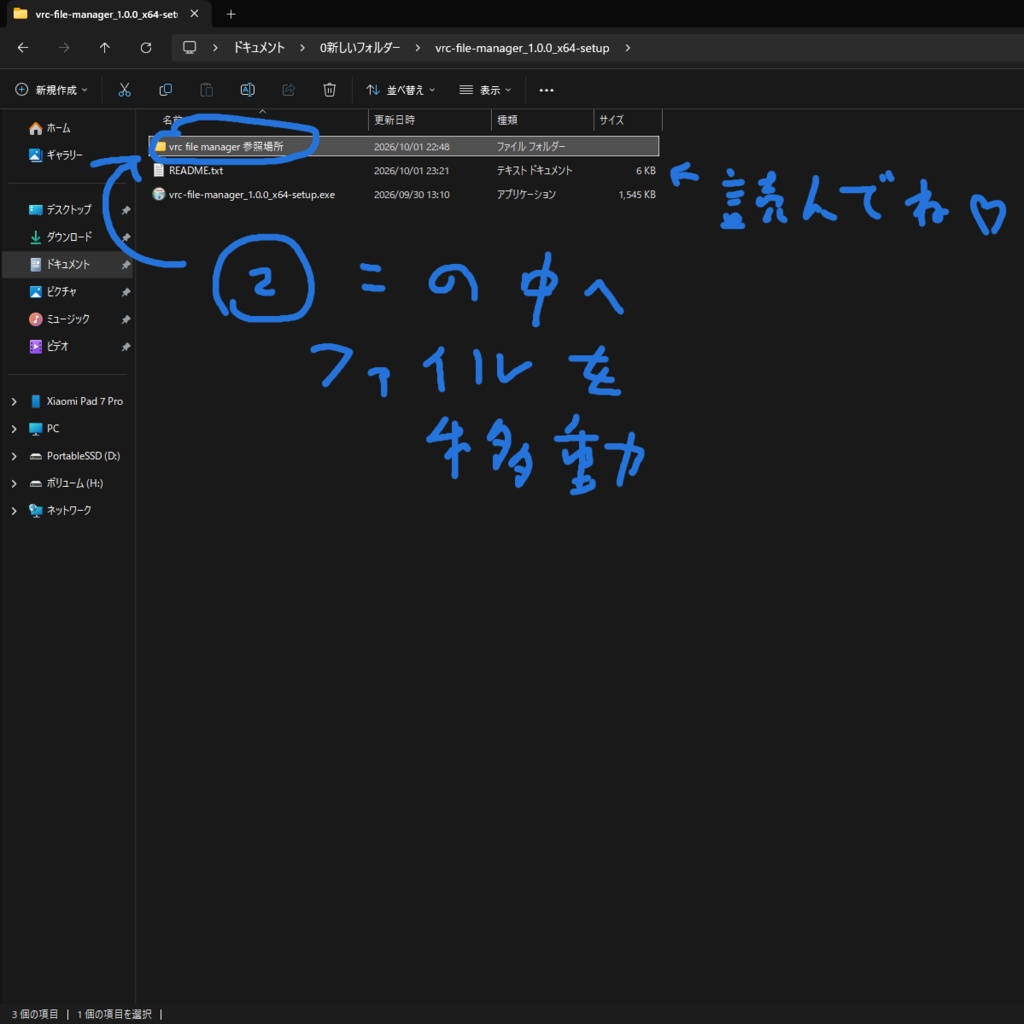Close the vrc-file-manager tab
This screenshot has width=1024, height=1024.
(x=194, y=14)
